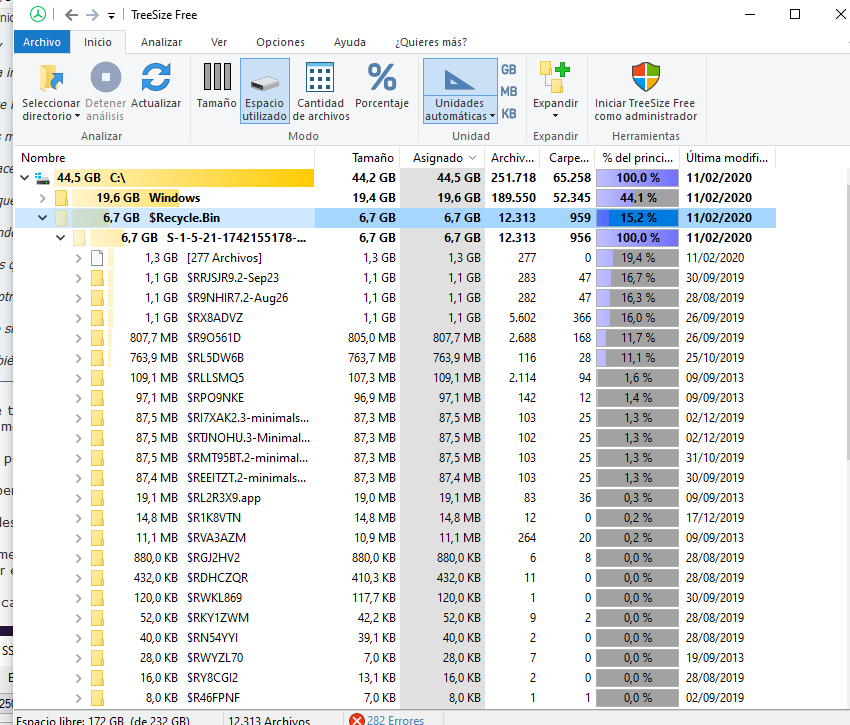Screen dimensions: 850x725
Task: Click the $RDHCZQR folder icon
Action: pos(98,578)
